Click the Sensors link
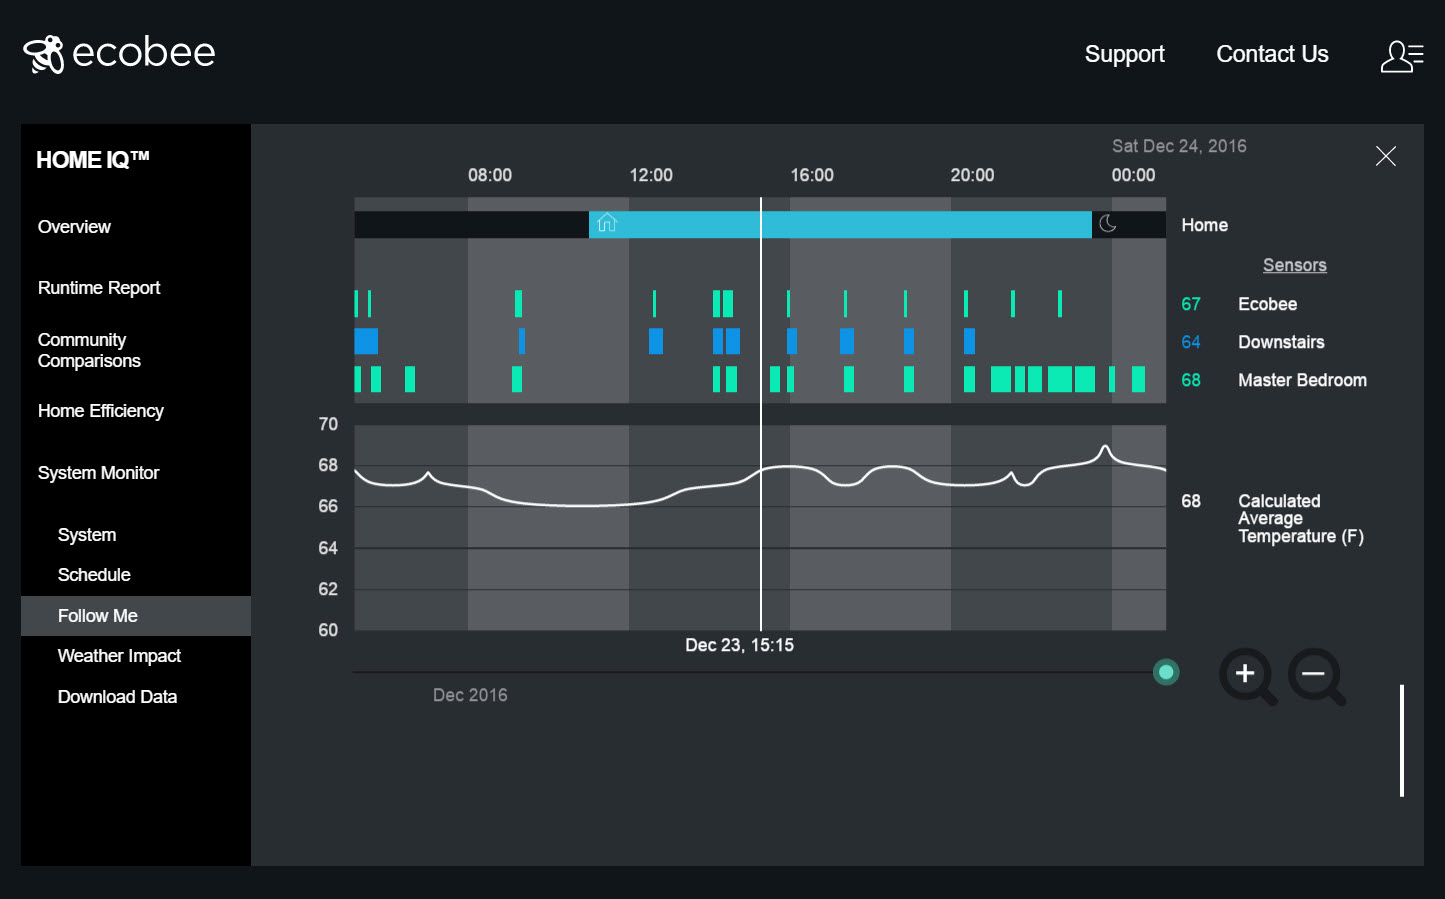This screenshot has width=1445, height=899. (1294, 265)
